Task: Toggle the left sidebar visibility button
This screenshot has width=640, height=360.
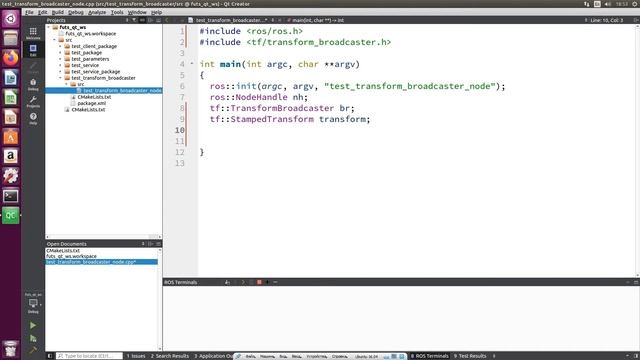Action: point(50,356)
